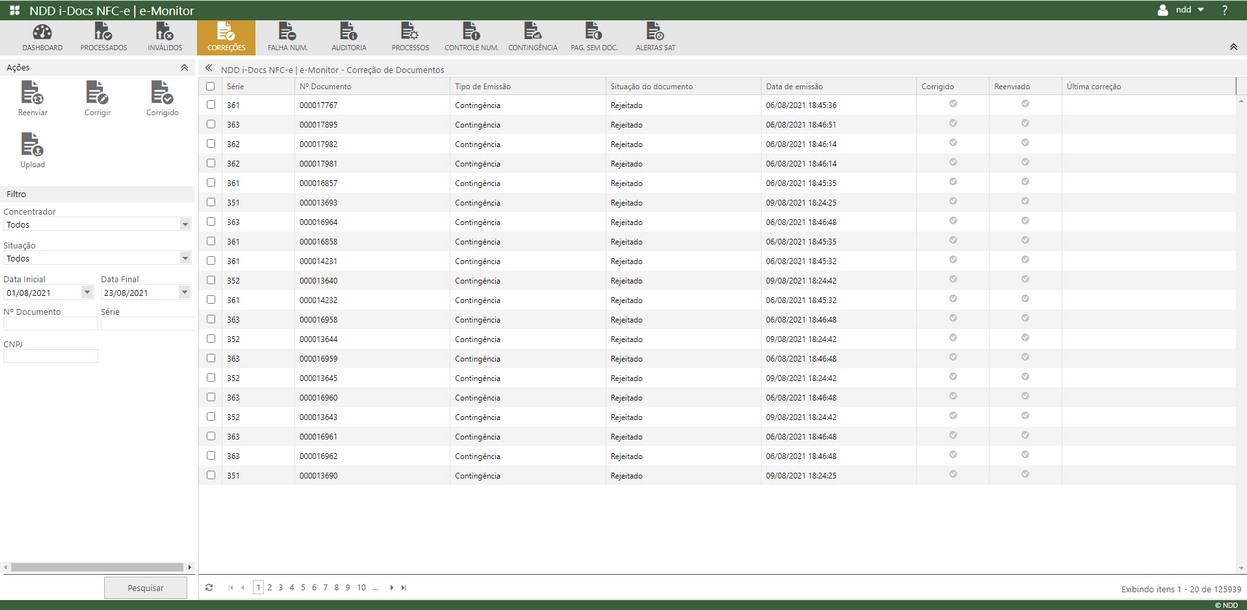Refresh the document list

209,587
